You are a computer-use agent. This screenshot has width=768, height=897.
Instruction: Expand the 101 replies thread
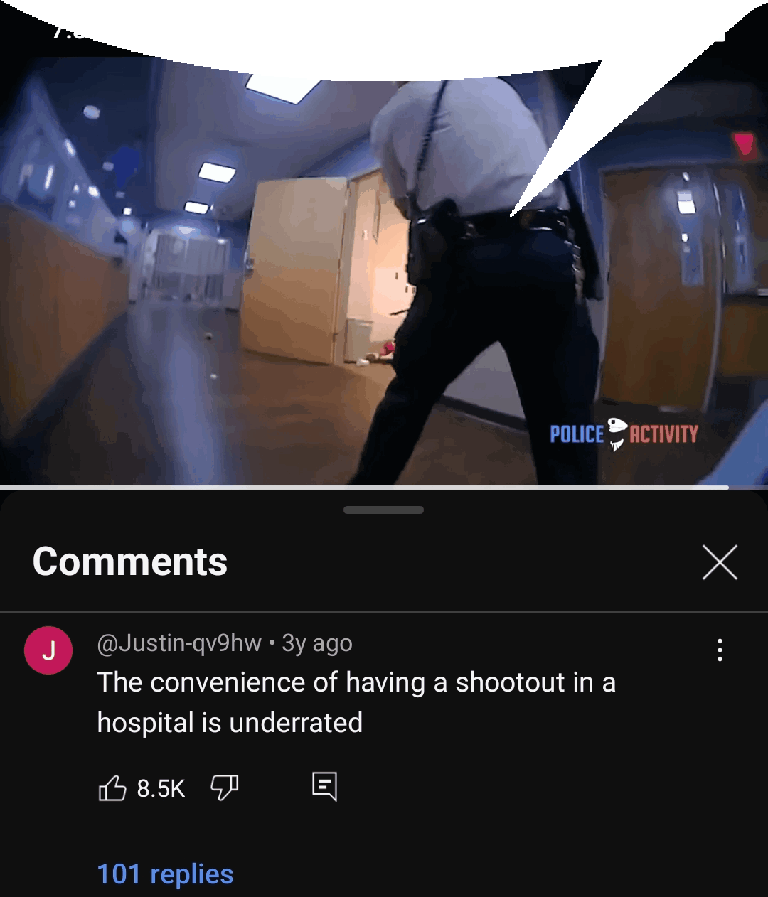(x=165, y=874)
